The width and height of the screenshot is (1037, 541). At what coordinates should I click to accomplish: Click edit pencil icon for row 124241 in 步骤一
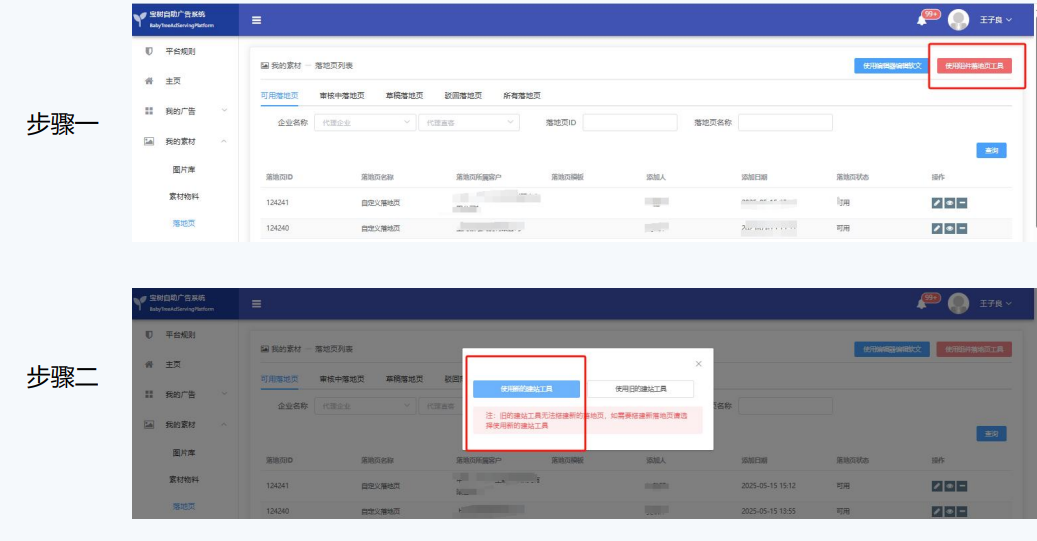(937, 203)
